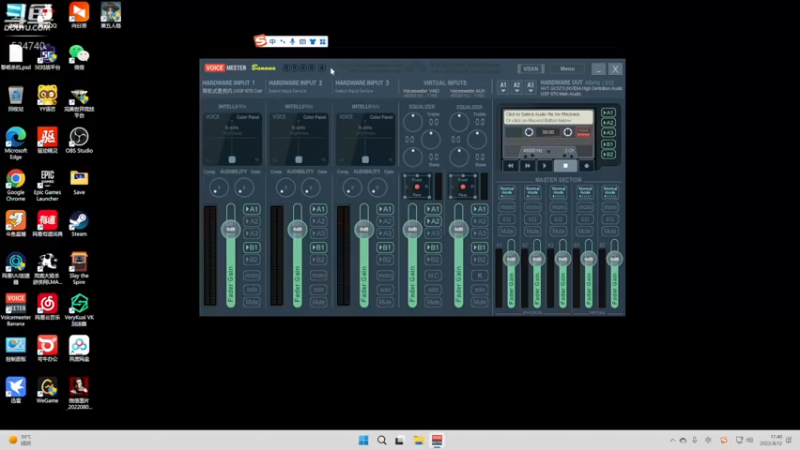Enable mono on Hardware Input 3
Image resolution: width=800 pixels, height=450 pixels.
[385, 276]
